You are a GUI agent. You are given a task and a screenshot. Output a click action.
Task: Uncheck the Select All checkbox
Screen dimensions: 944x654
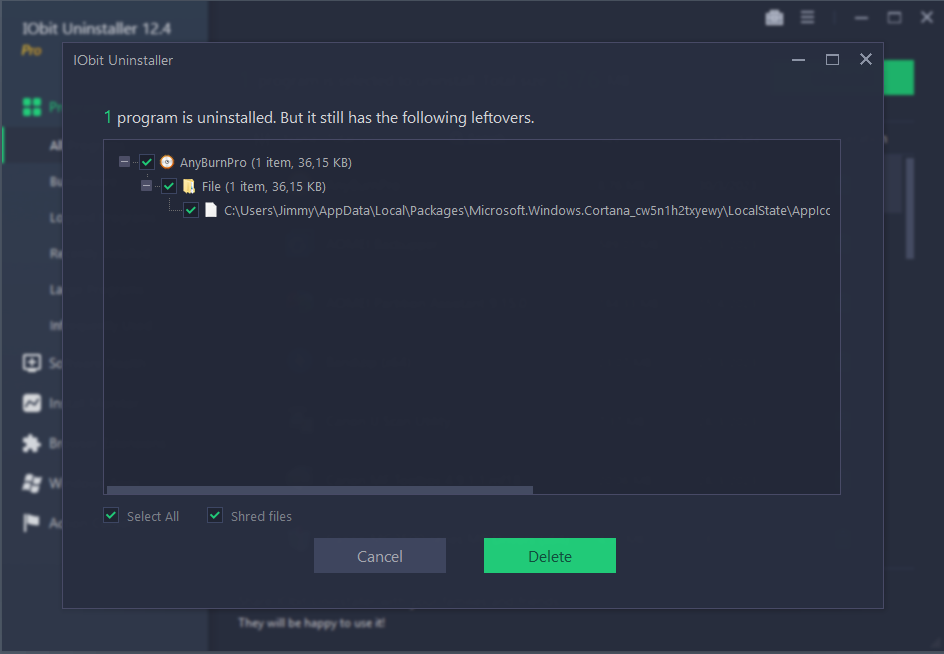coord(111,515)
